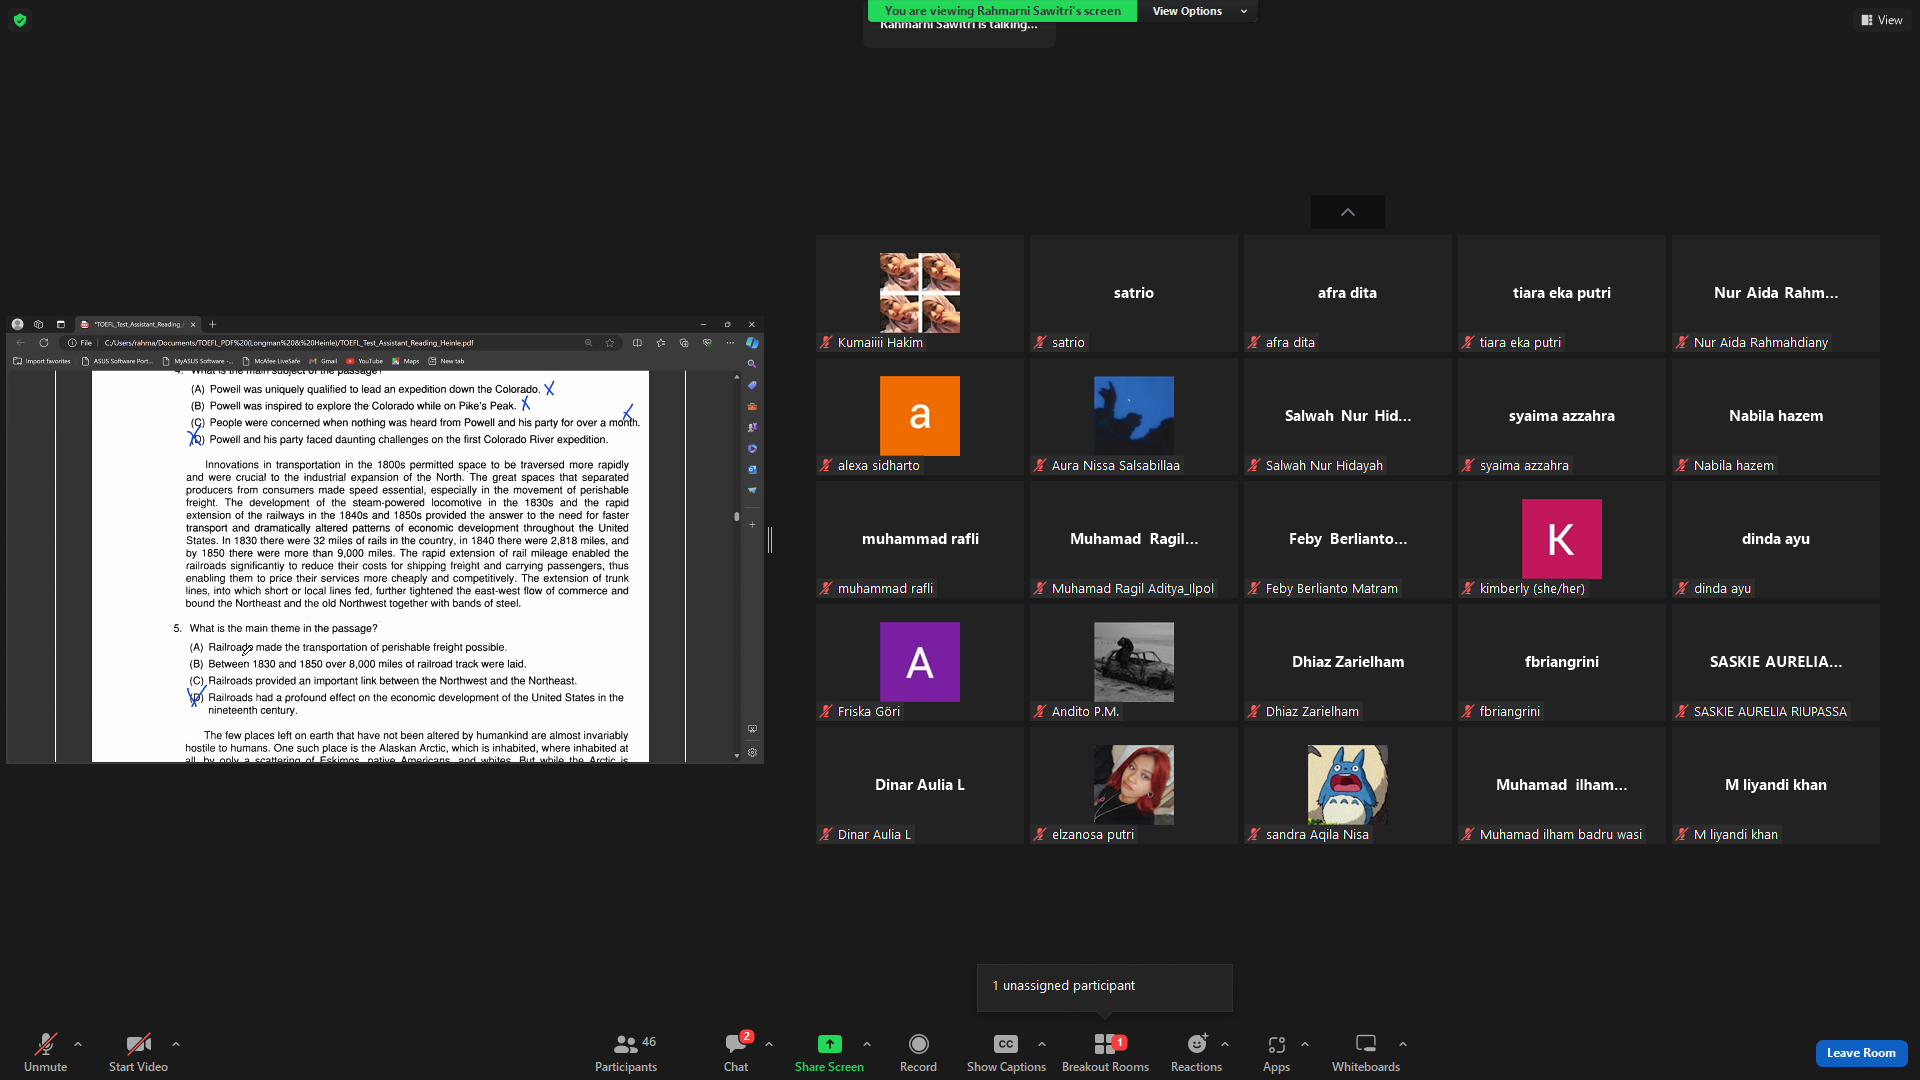Screen dimensions: 1920x1080
Task: Open the New tab bookmark
Action: (x=446, y=361)
